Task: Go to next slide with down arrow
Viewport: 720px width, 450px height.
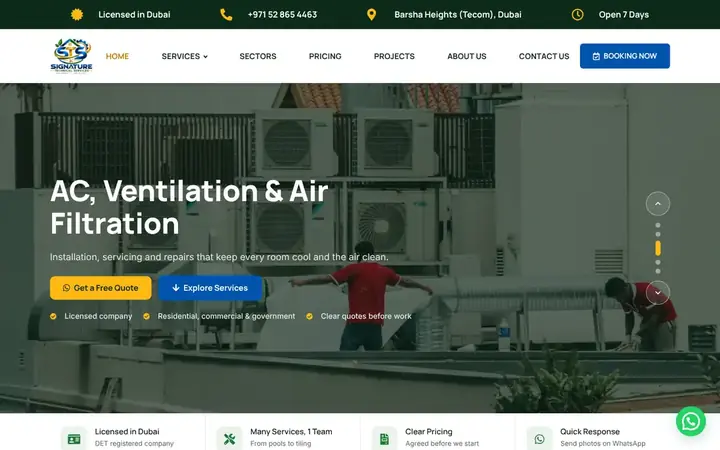Action: coord(658,292)
